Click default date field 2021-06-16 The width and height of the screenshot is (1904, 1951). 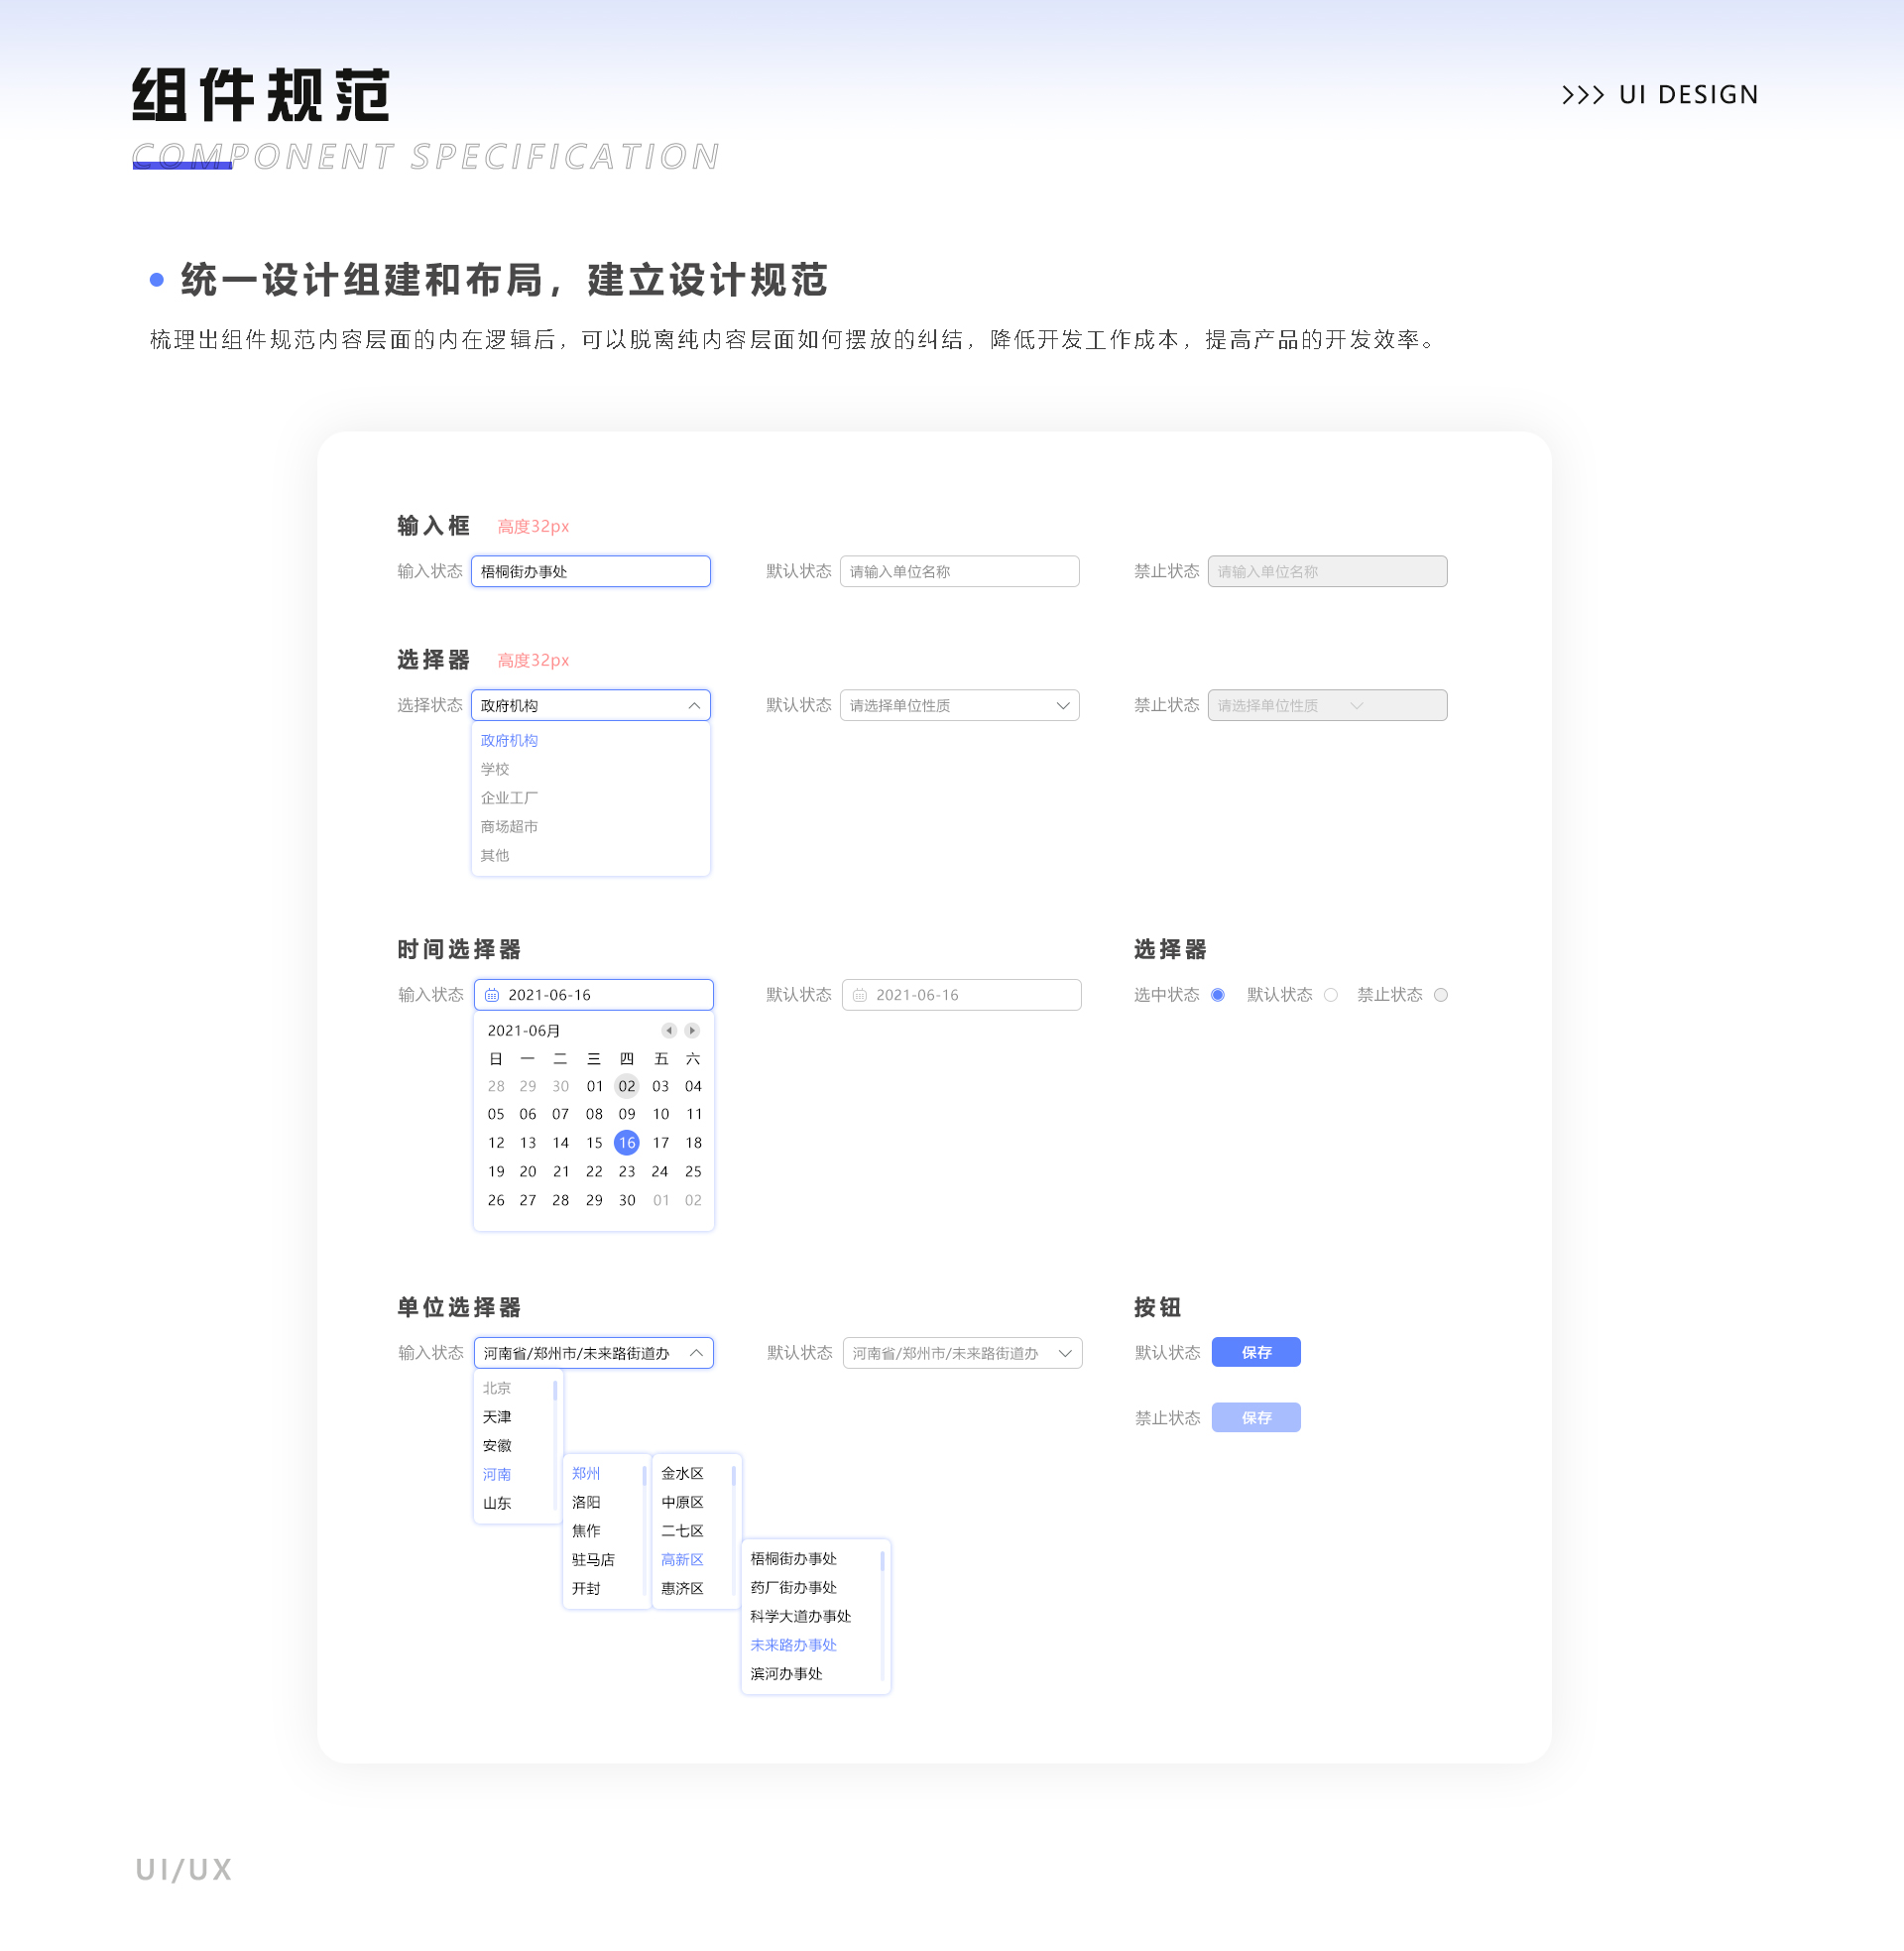point(962,995)
